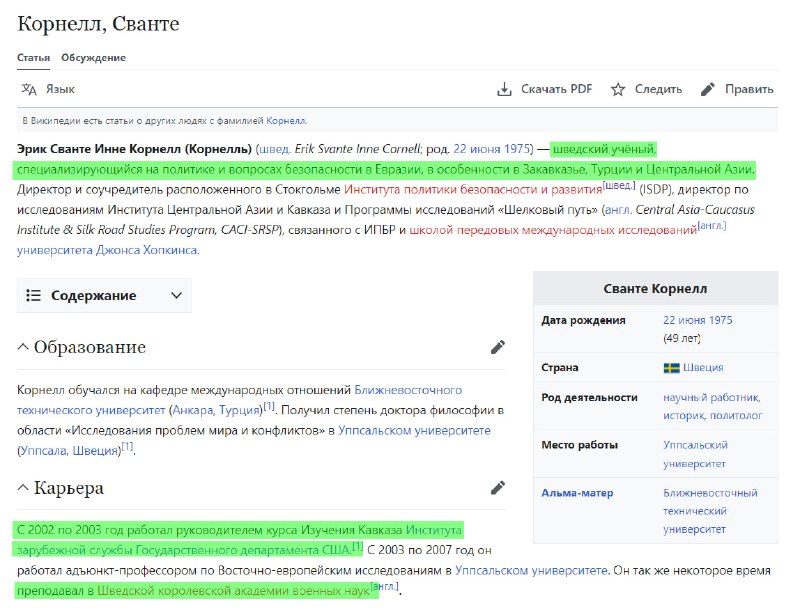Switch to the Обсуждение tab
The height and width of the screenshot is (610, 800).
[93, 58]
